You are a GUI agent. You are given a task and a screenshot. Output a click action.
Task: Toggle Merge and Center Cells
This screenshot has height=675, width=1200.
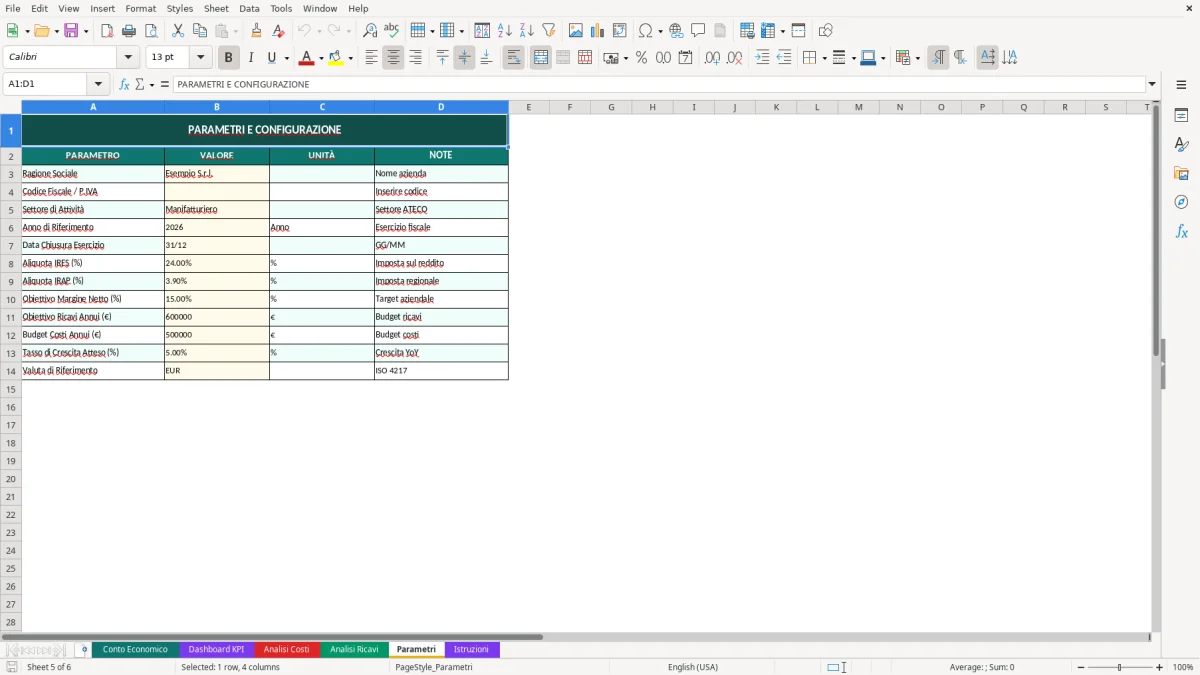click(541, 58)
